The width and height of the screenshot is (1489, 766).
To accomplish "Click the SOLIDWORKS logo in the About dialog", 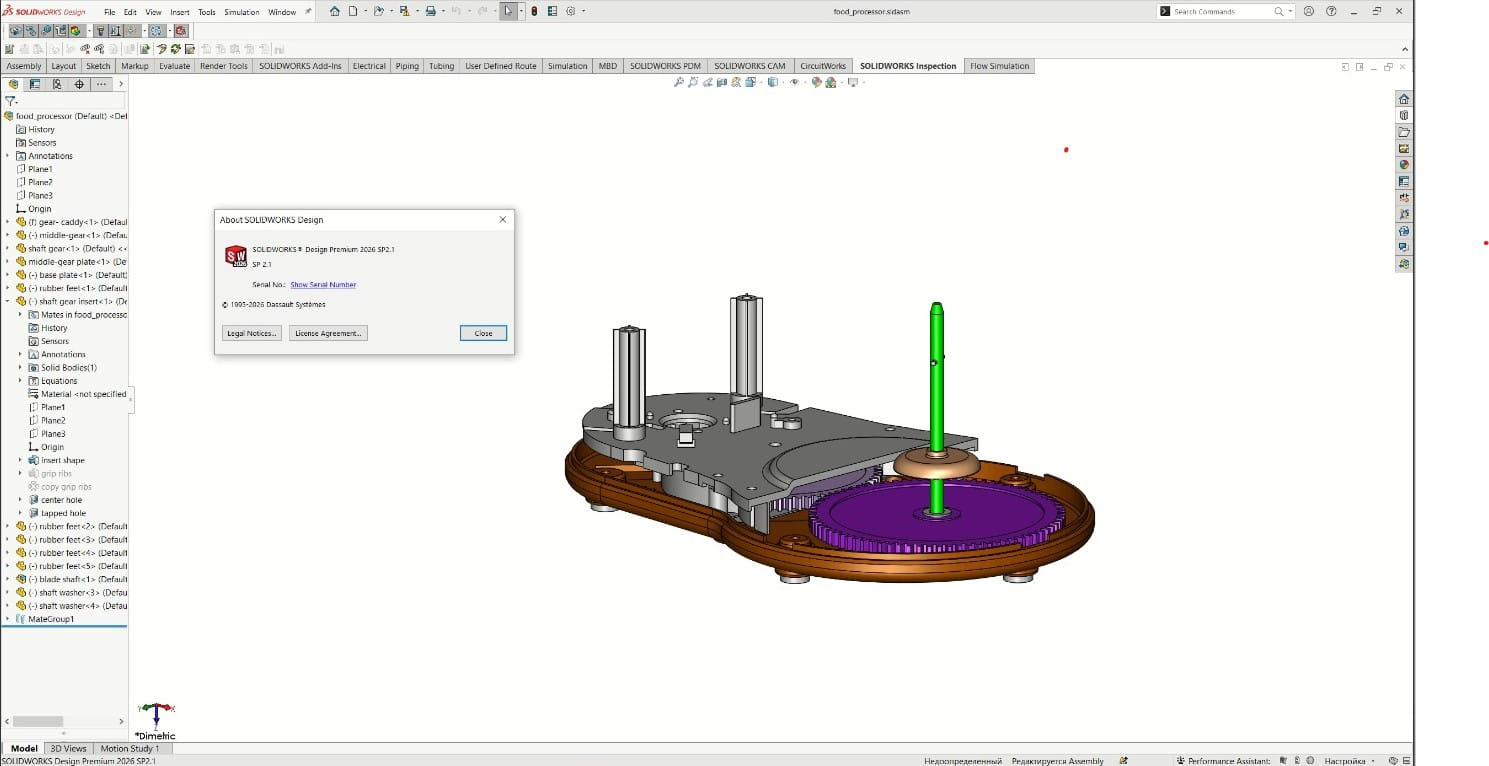I will tap(235, 256).
